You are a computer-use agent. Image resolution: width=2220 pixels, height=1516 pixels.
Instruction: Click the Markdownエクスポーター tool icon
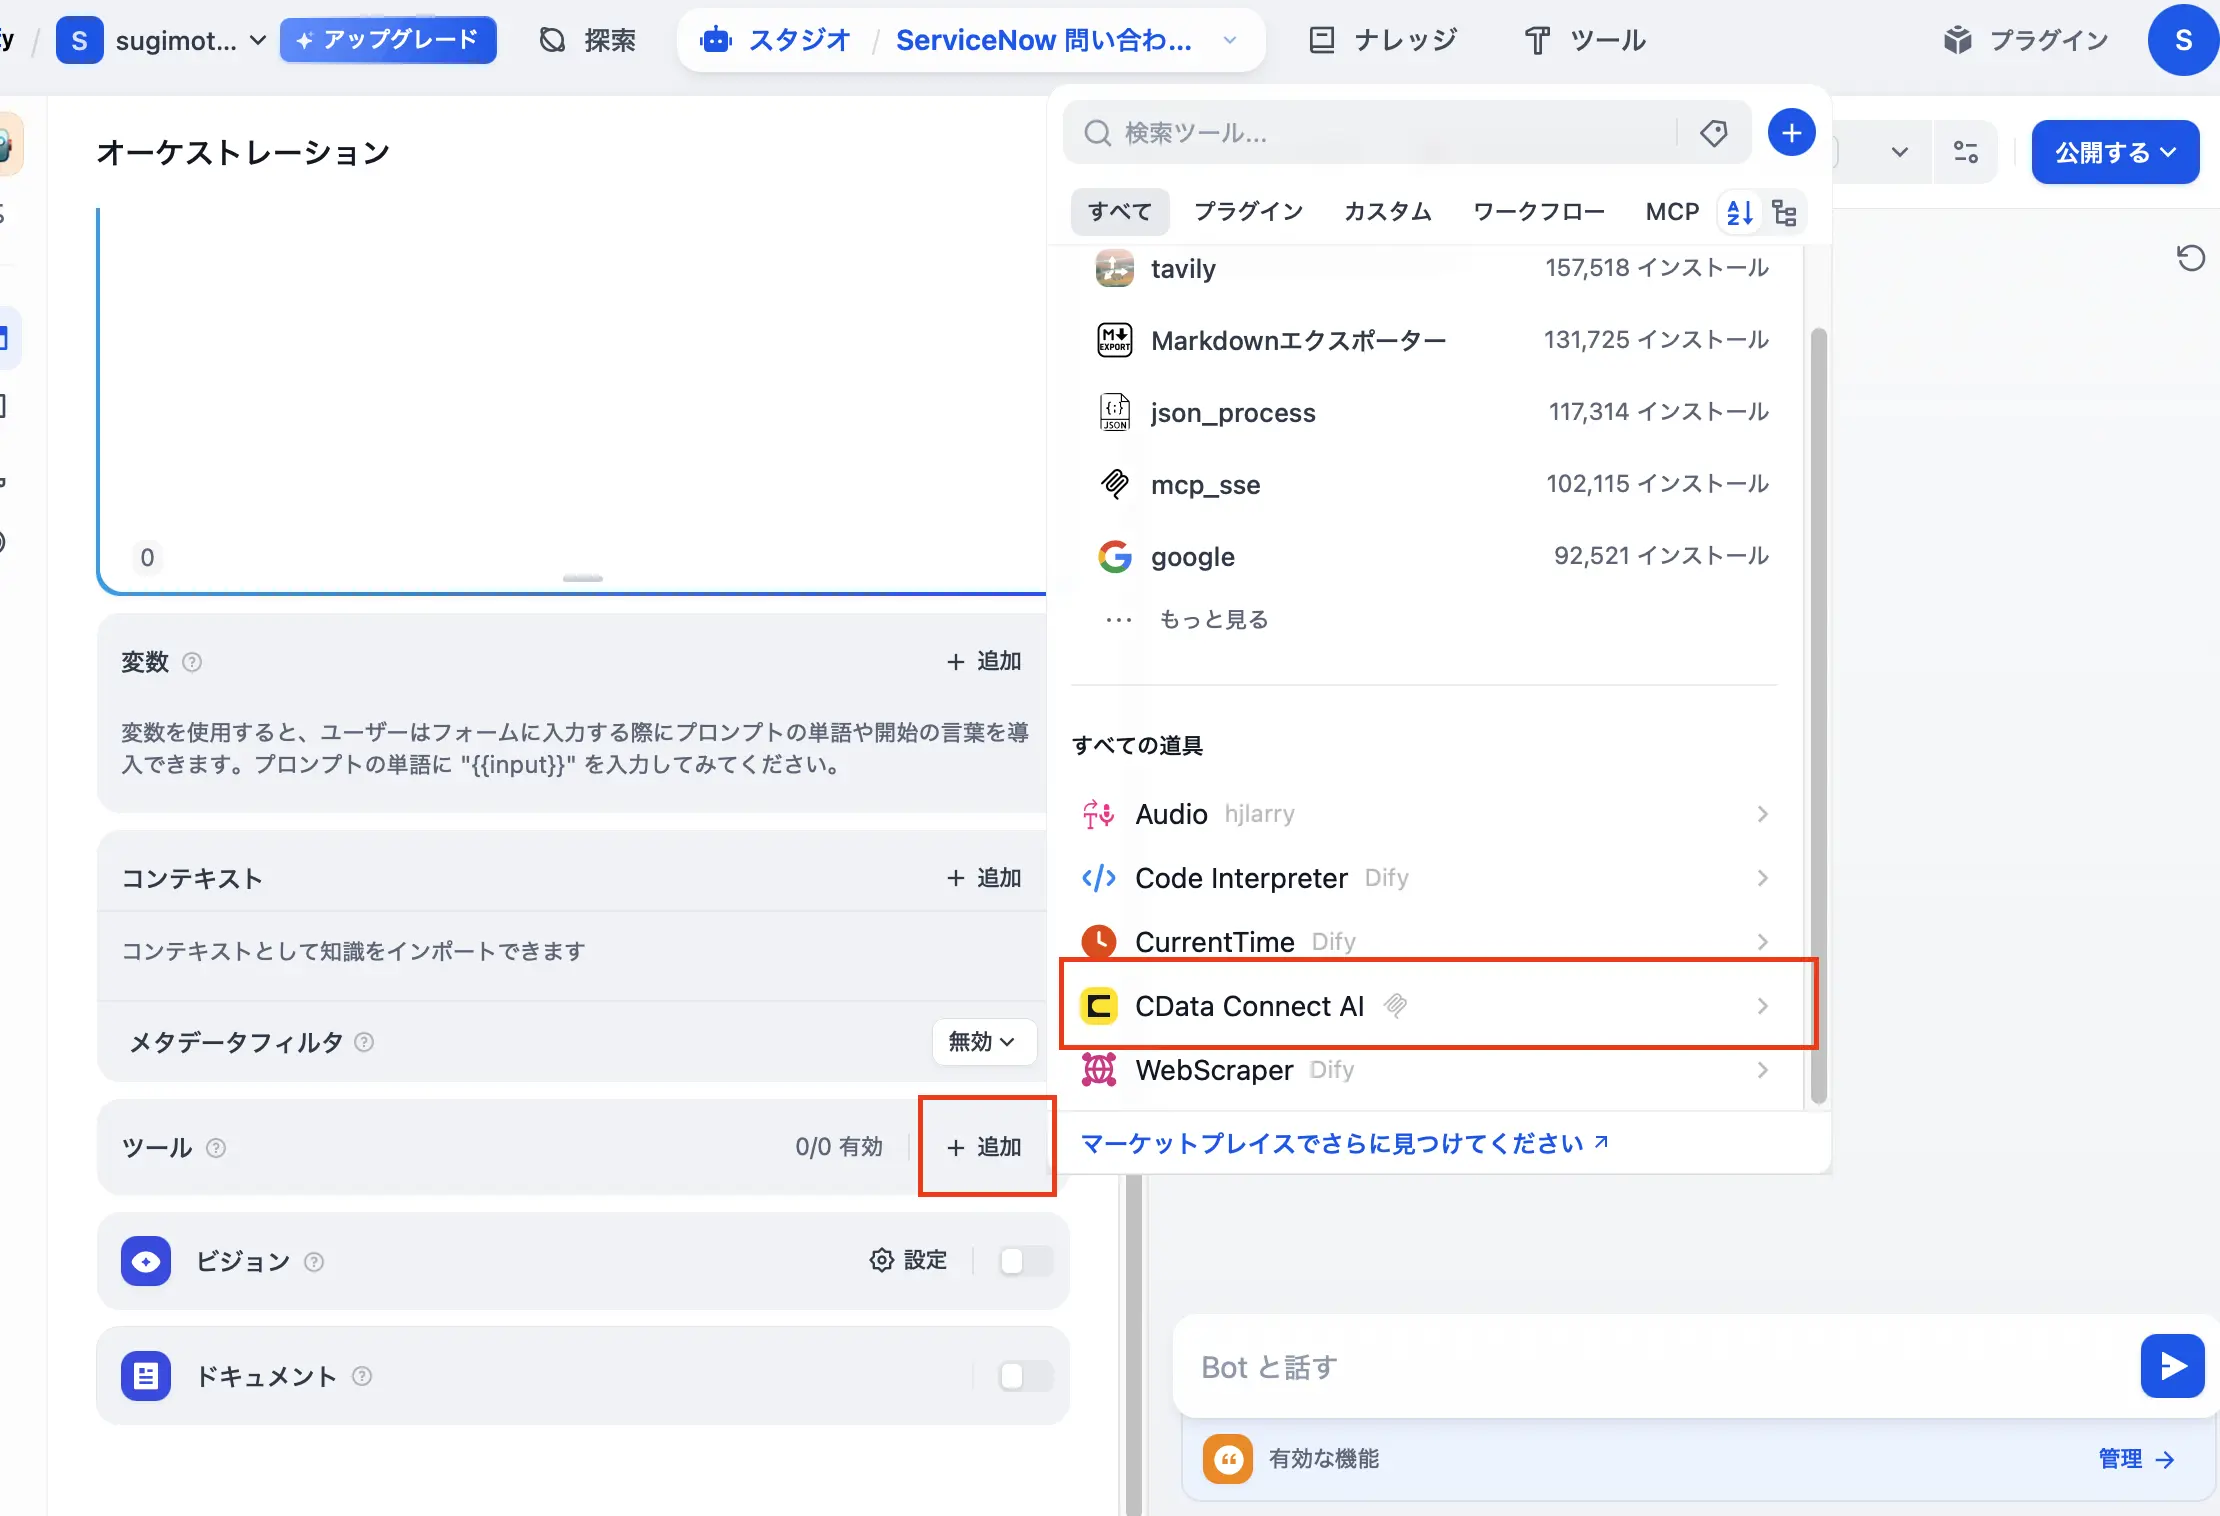click(x=1114, y=339)
